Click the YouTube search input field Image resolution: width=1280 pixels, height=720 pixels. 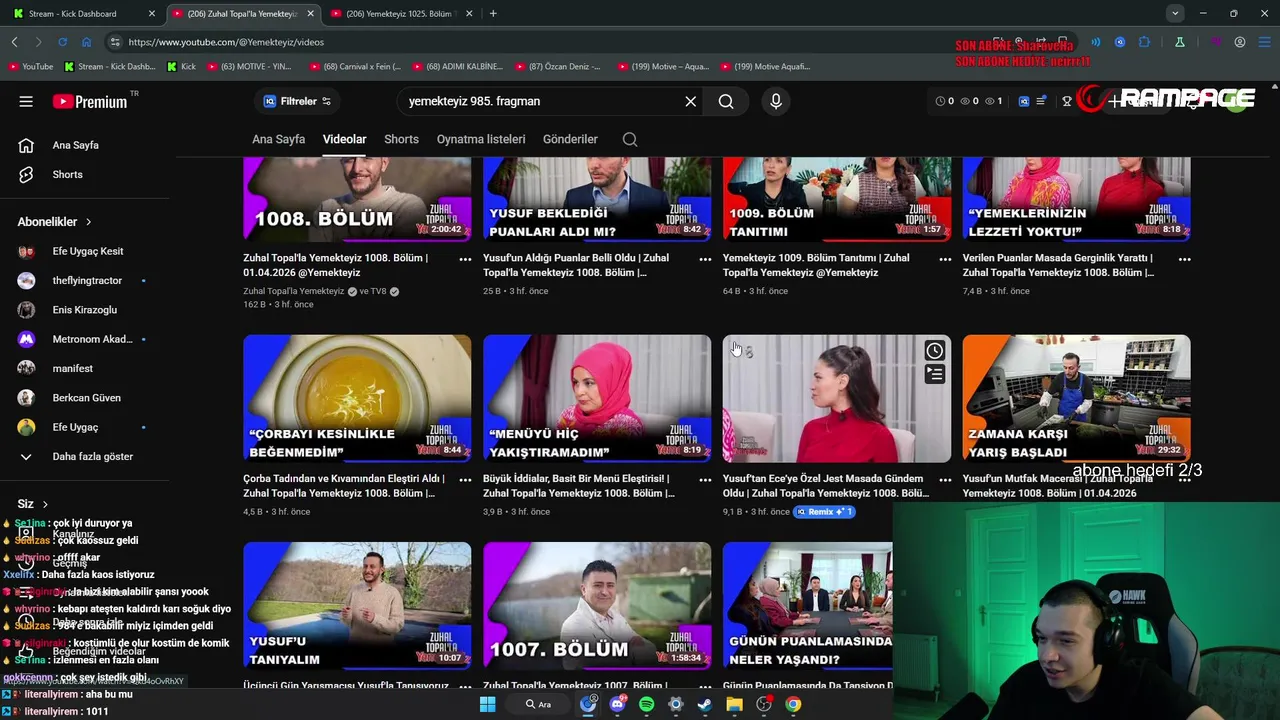tap(540, 101)
